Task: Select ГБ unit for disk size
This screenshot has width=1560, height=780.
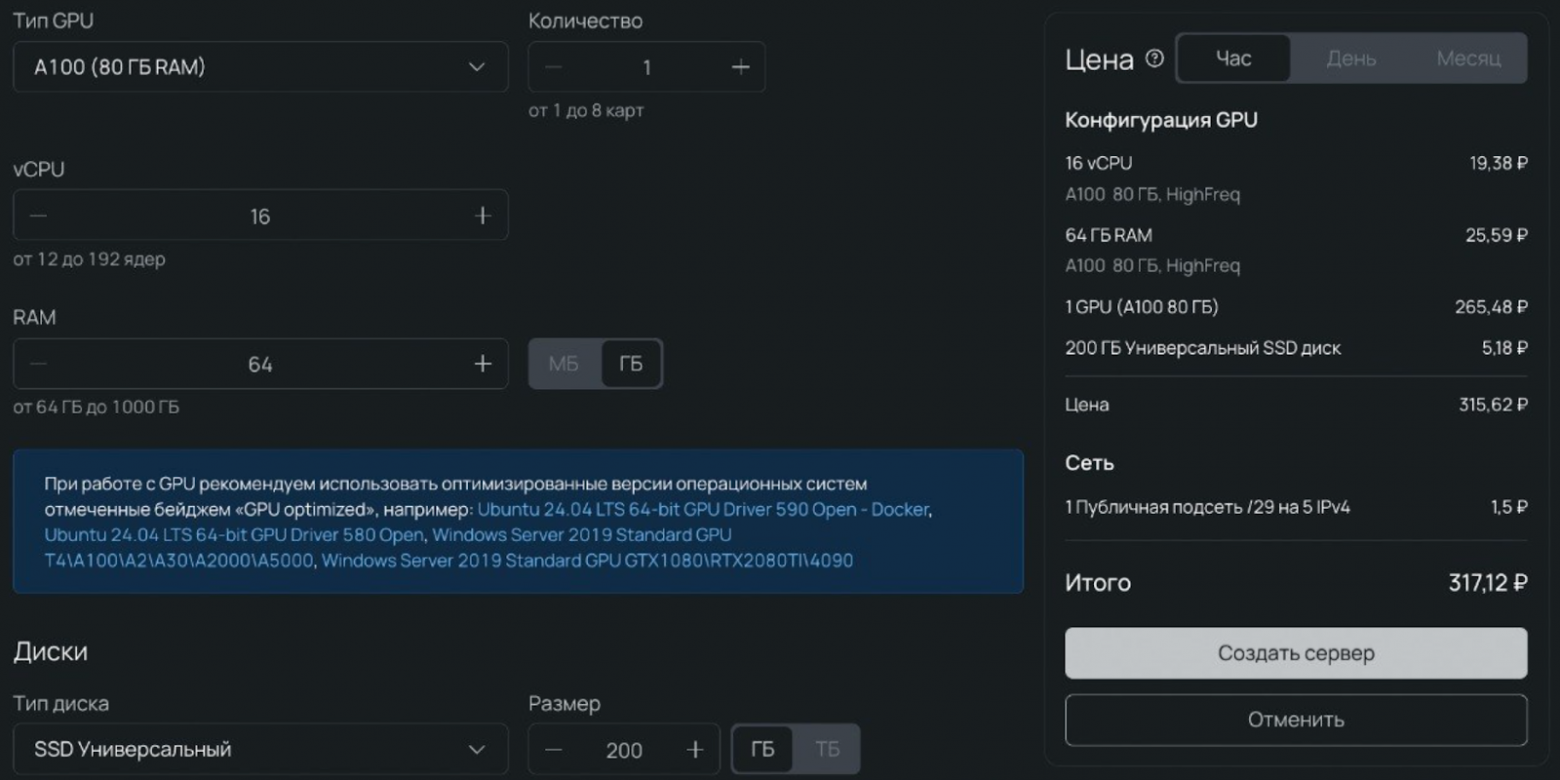Action: 764,749
